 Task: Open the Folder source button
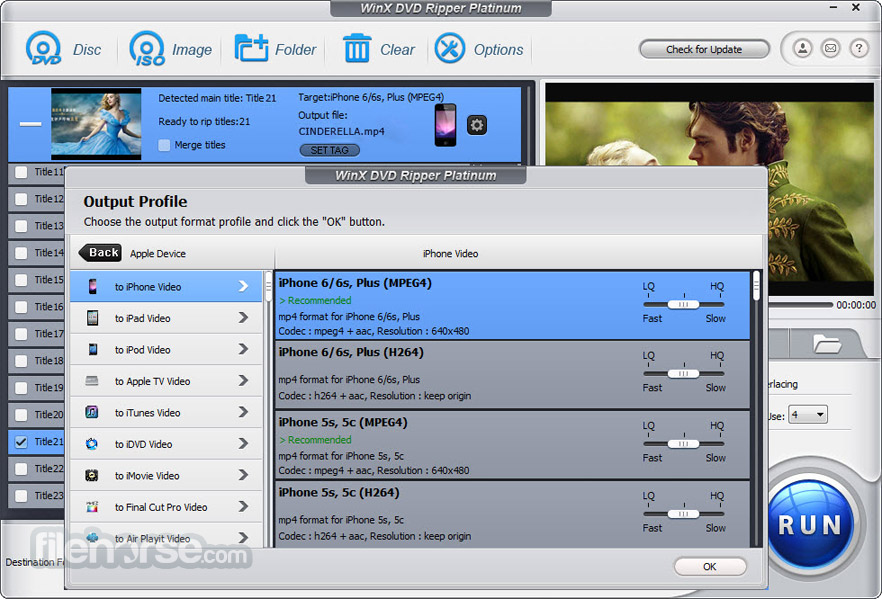coord(251,48)
